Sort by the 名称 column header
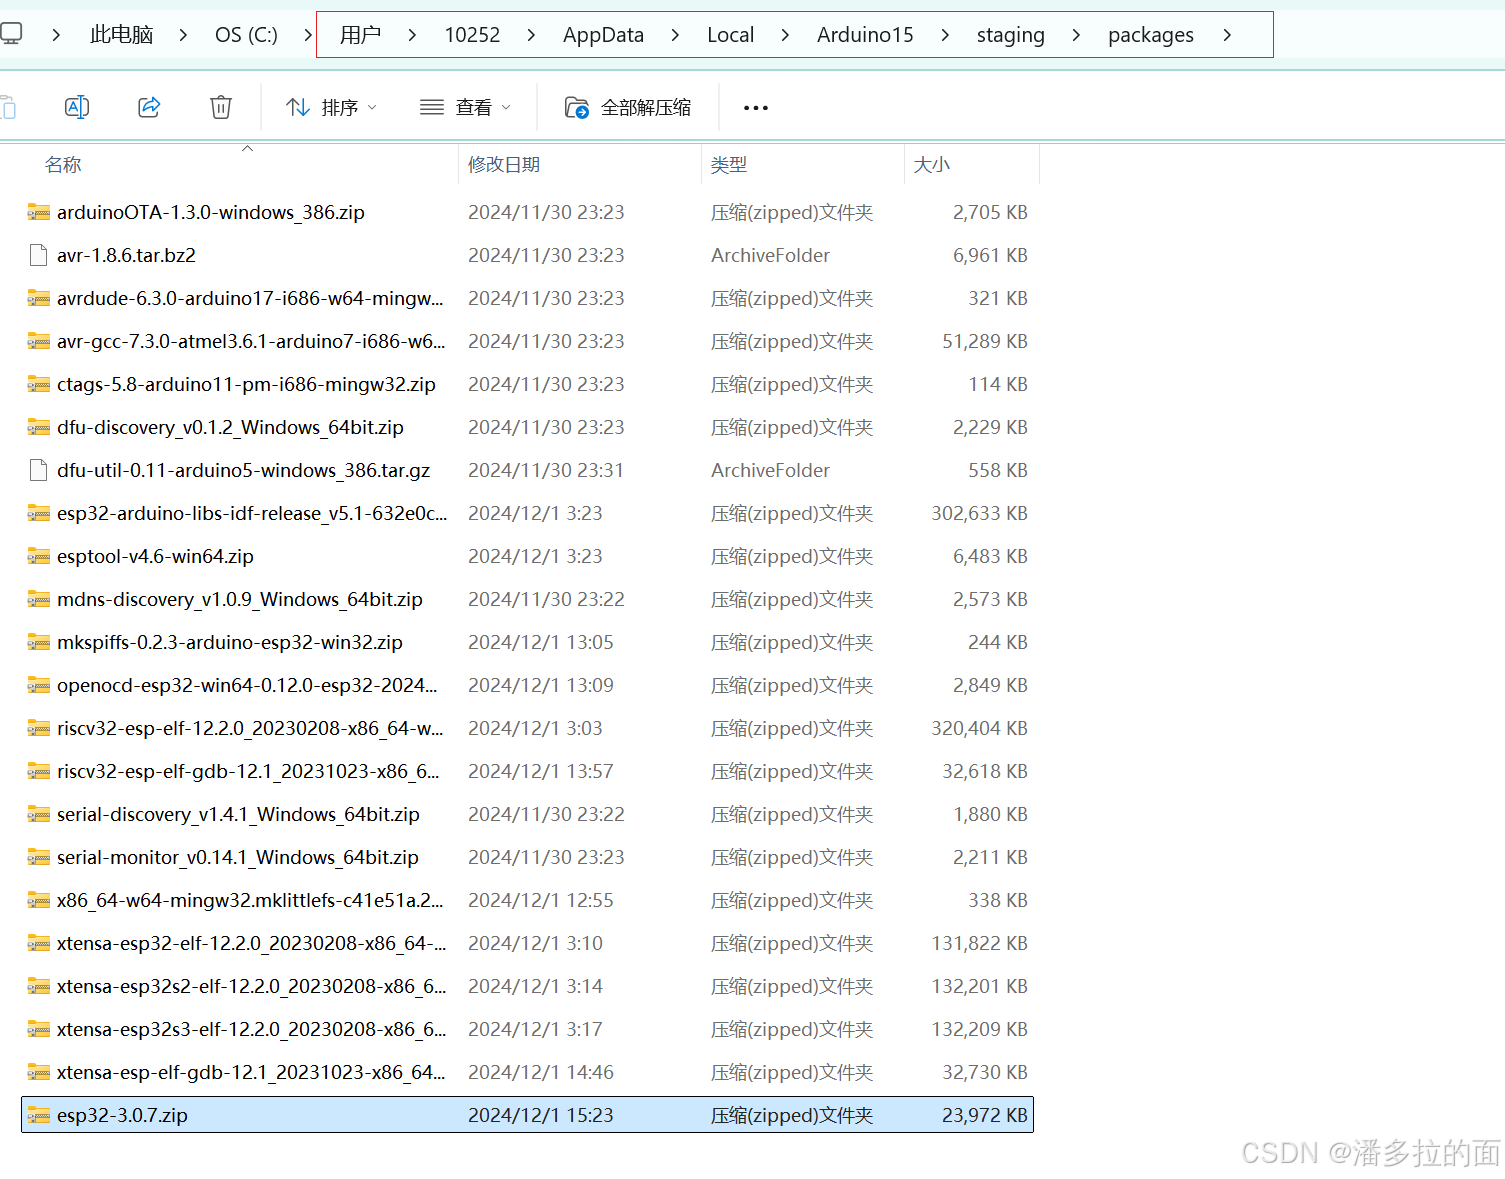Viewport: 1505px width, 1179px height. [63, 164]
